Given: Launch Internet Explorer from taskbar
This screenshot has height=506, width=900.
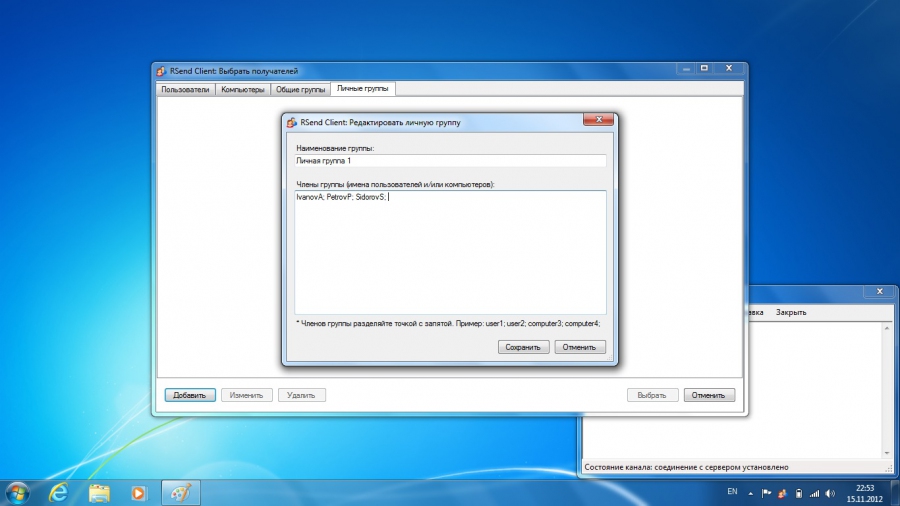Looking at the screenshot, I should tap(59, 493).
